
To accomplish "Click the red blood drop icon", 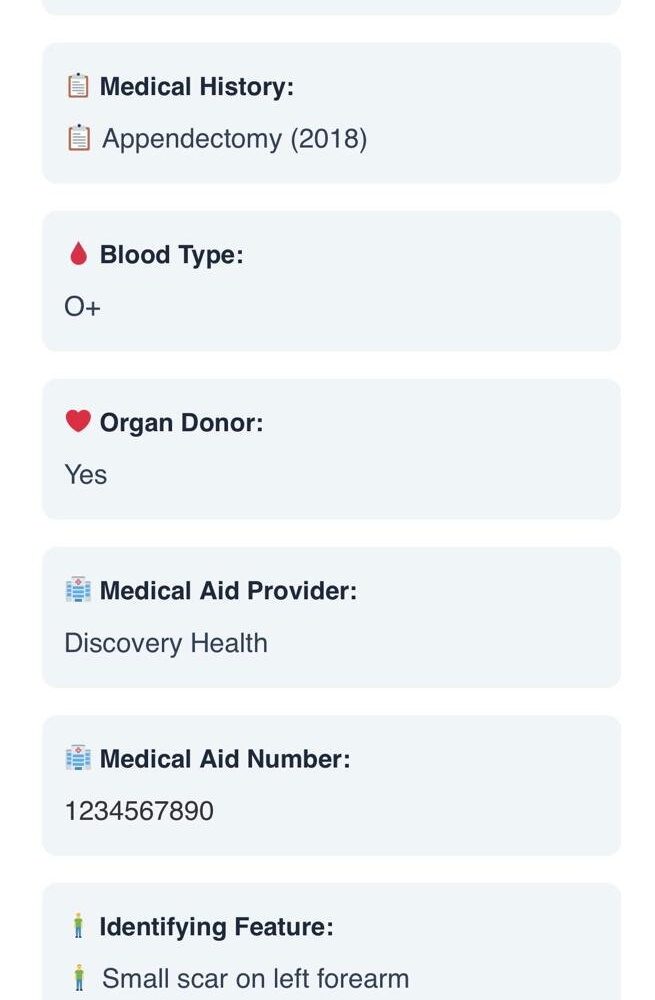I will point(78,254).
